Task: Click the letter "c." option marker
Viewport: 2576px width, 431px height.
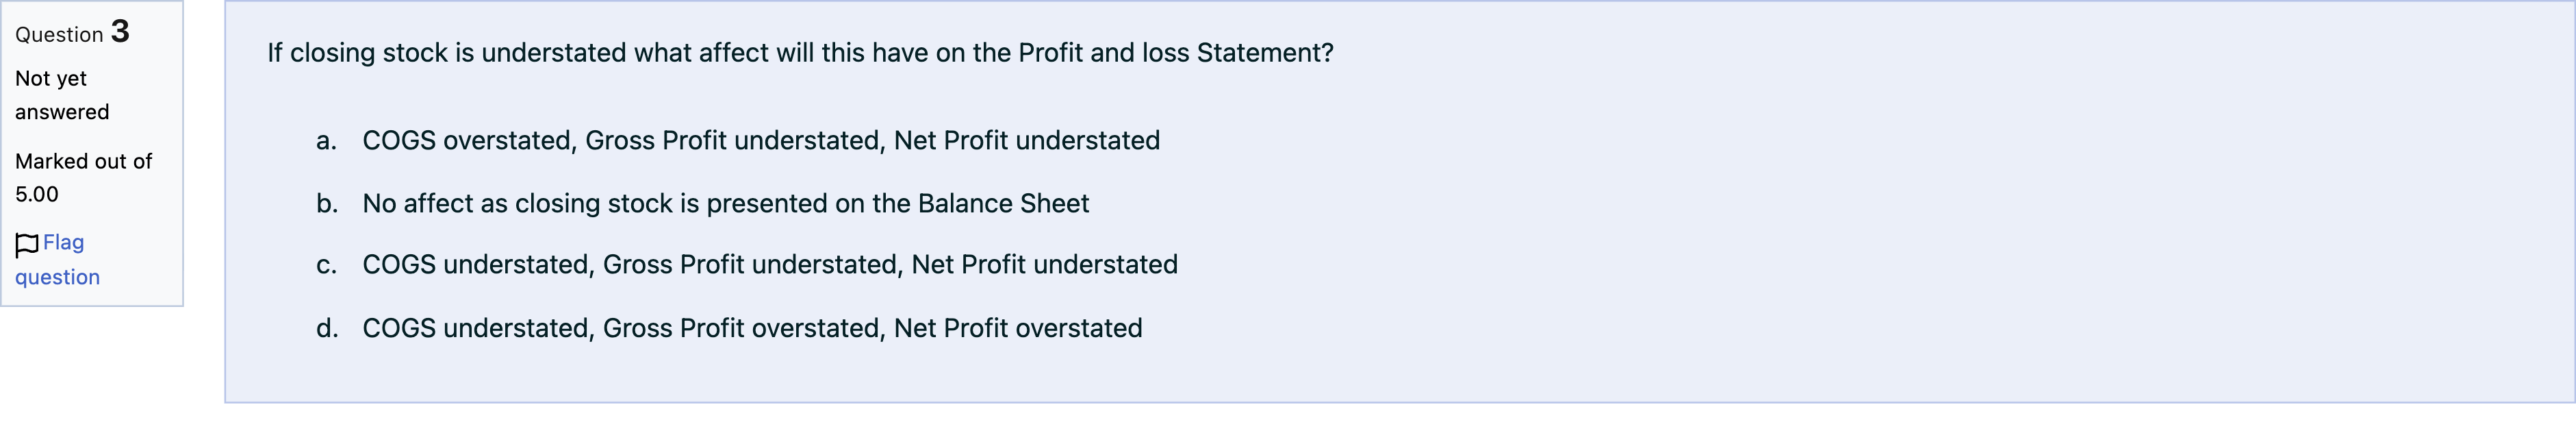Action: pyautogui.click(x=326, y=265)
